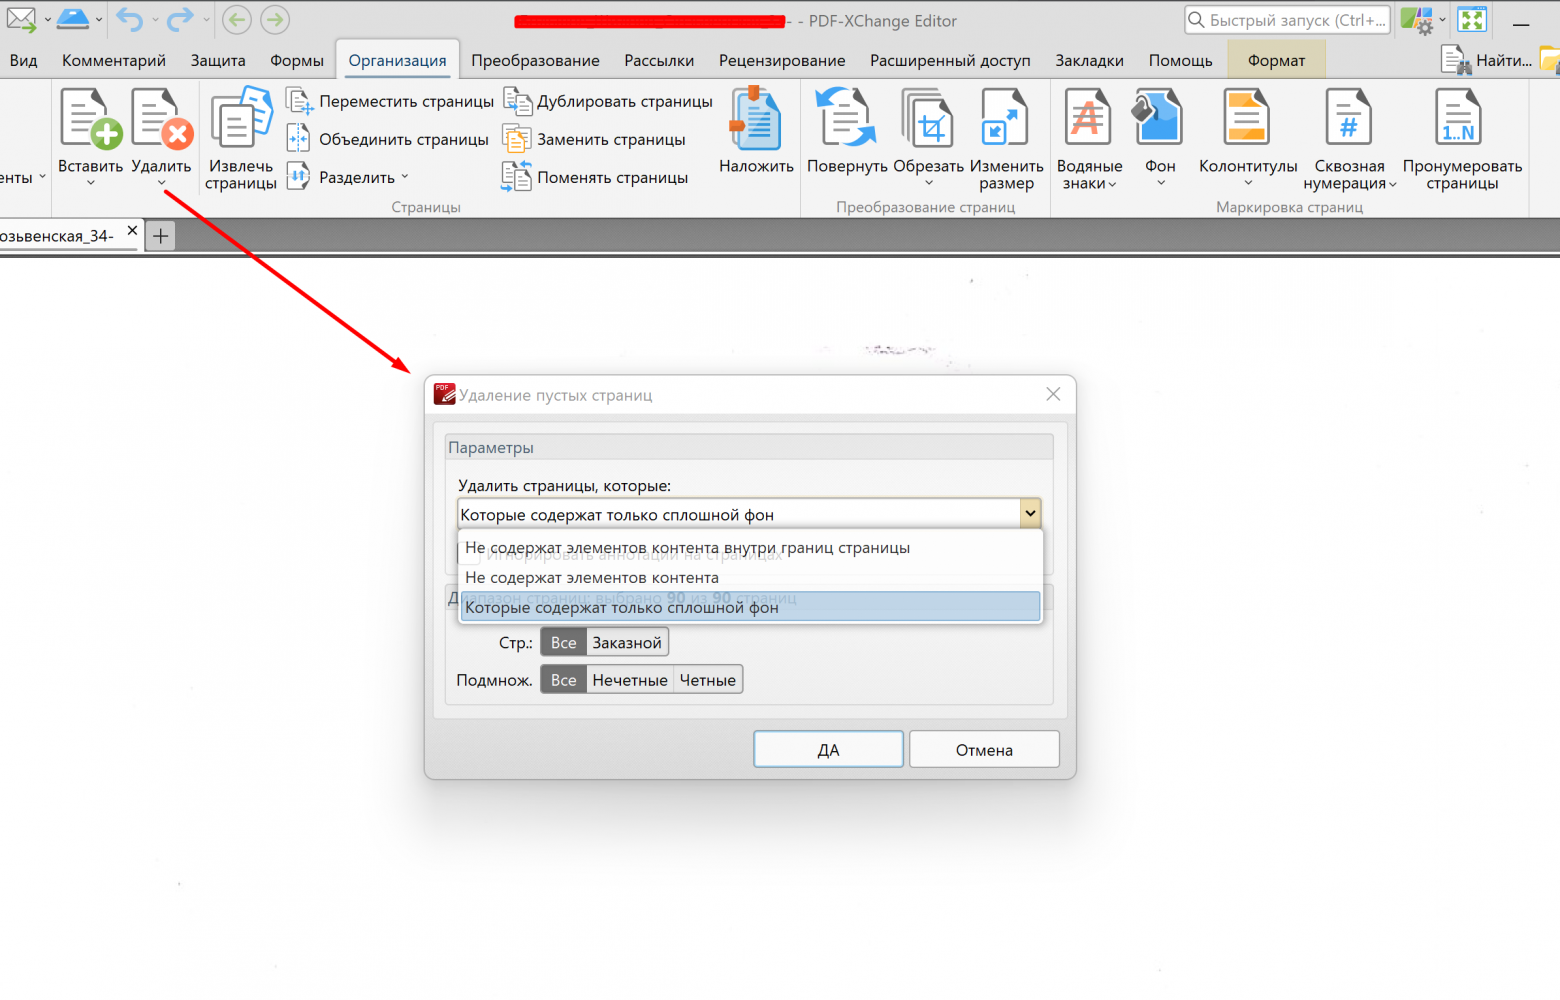Click the Обрезать crop icon
The width and height of the screenshot is (1560, 1000).
tap(927, 118)
